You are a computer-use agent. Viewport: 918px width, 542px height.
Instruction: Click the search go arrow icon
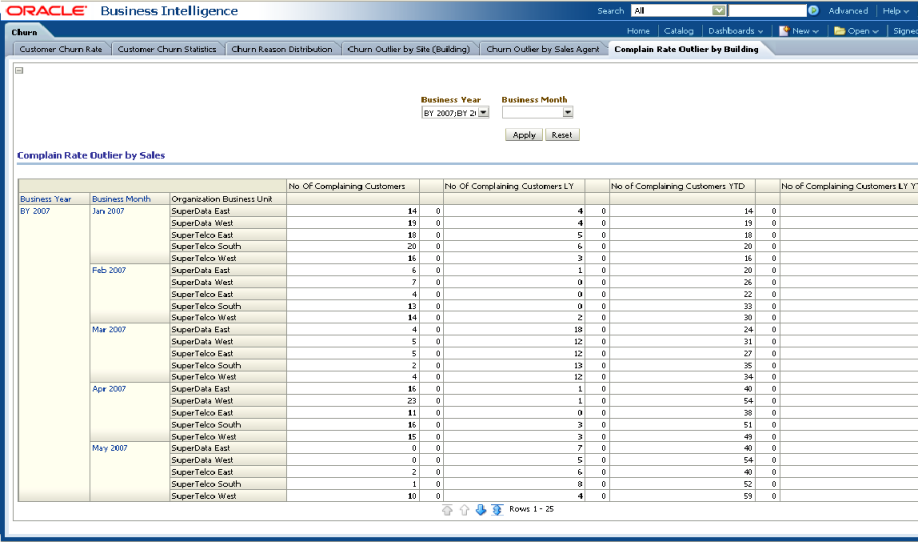813,11
